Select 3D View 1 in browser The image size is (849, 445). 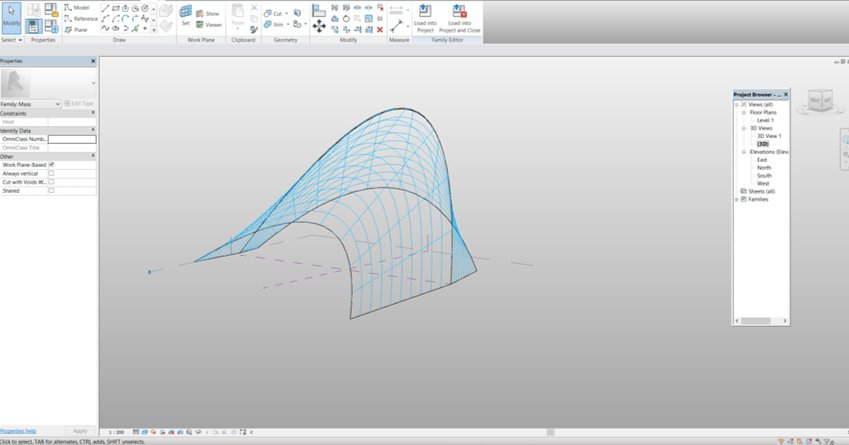point(769,136)
